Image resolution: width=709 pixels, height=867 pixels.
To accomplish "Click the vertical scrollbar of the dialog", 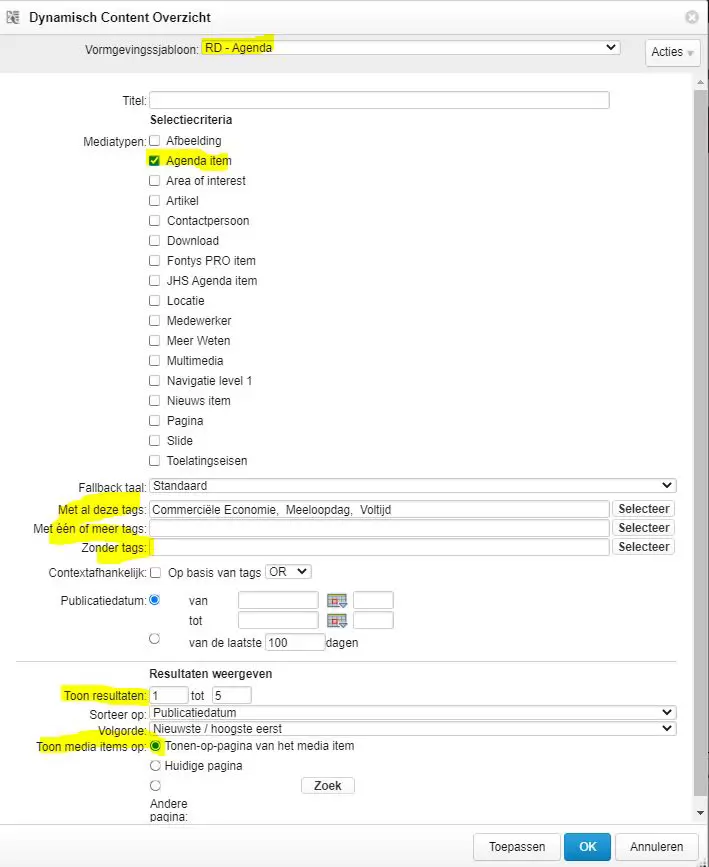I will [701, 450].
